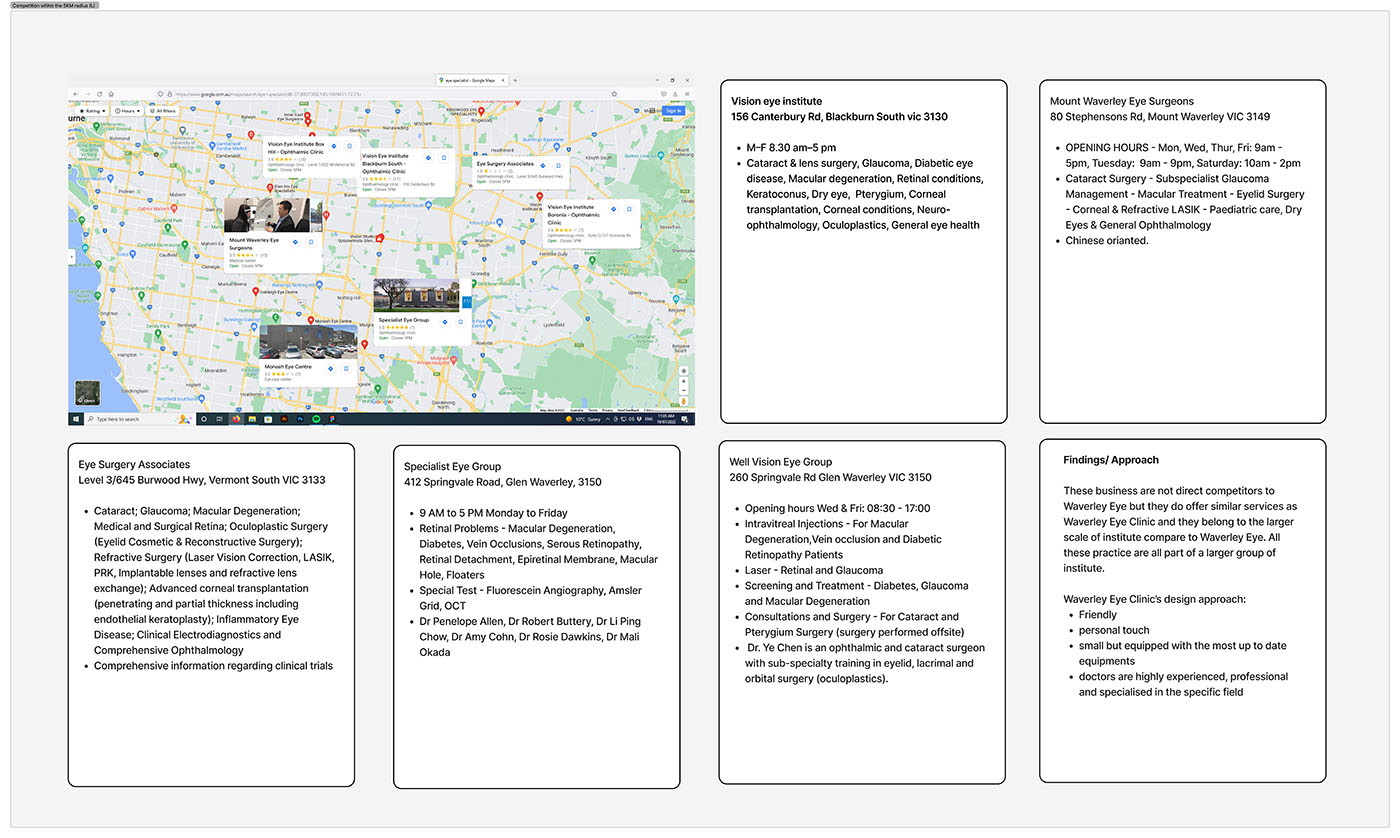Viewport: 1400px width, 838px height.
Task: Open the Rating filter dropdown
Action: tap(92, 111)
